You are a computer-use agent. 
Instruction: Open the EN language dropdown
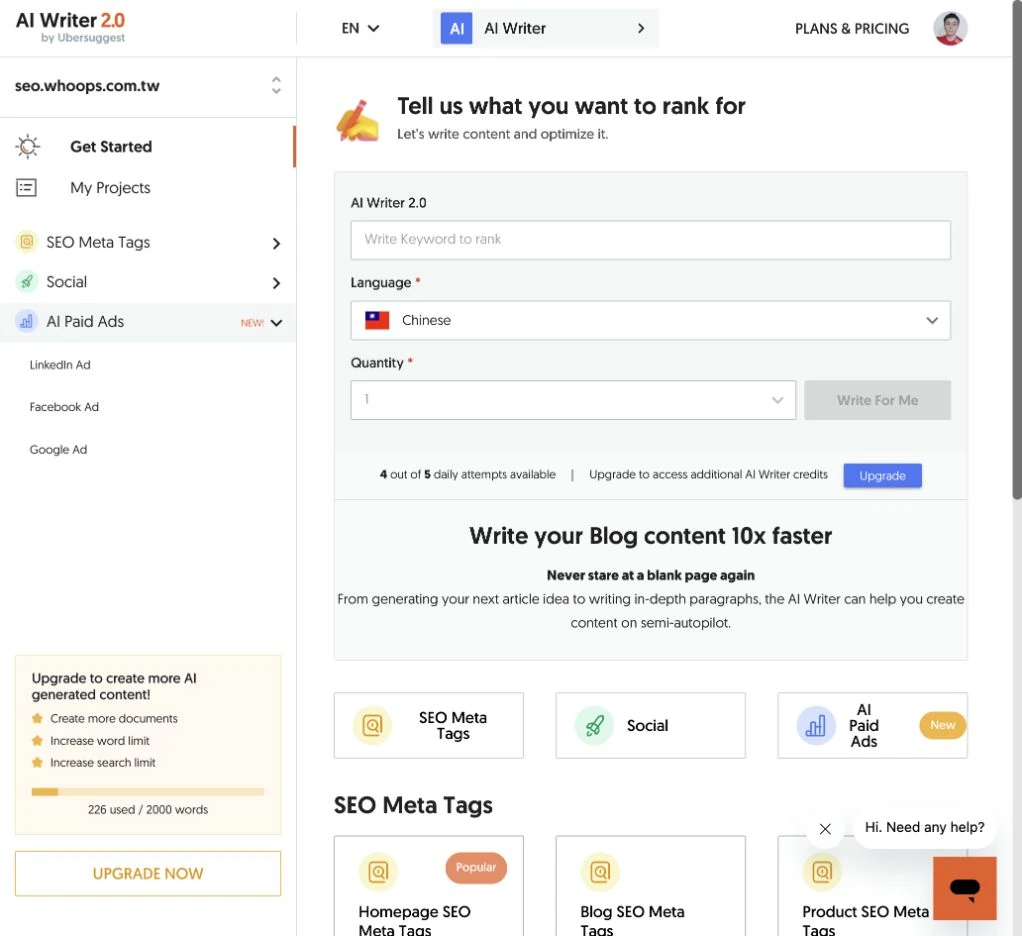[x=360, y=29]
